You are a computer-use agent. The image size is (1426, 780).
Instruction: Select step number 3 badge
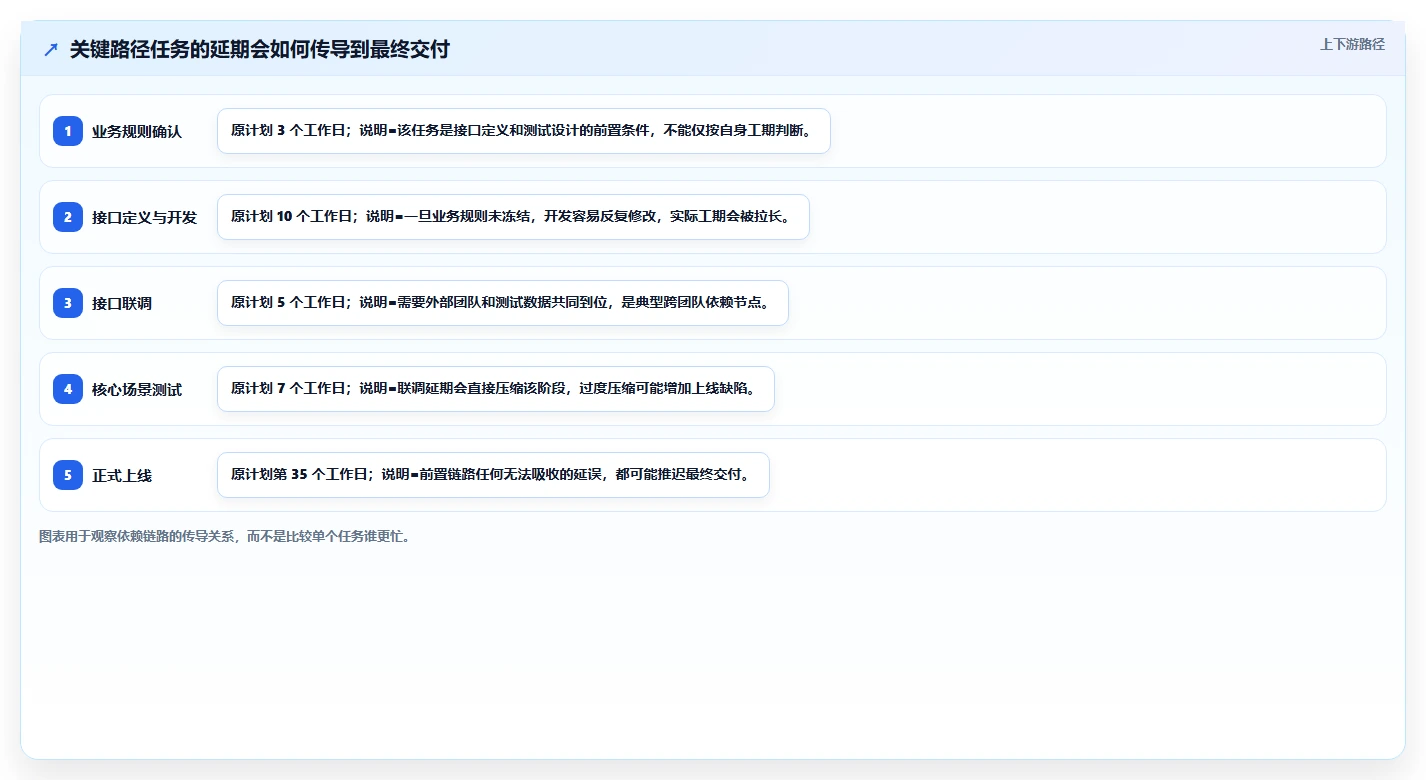[68, 303]
